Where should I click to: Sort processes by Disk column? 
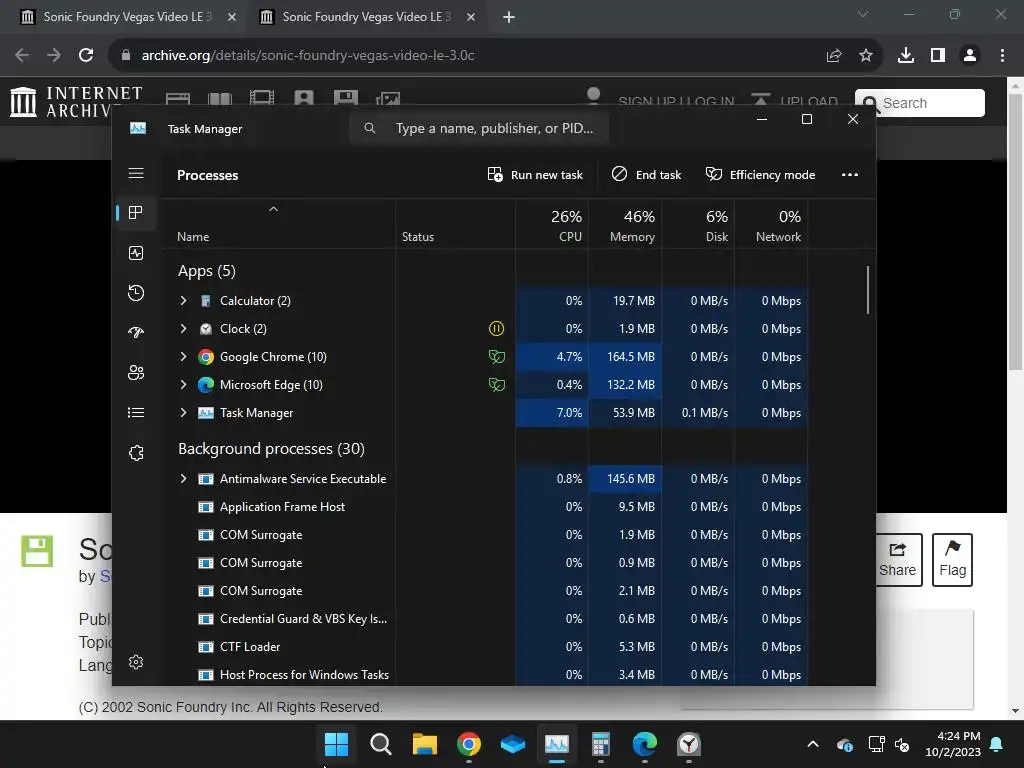[x=698, y=224]
